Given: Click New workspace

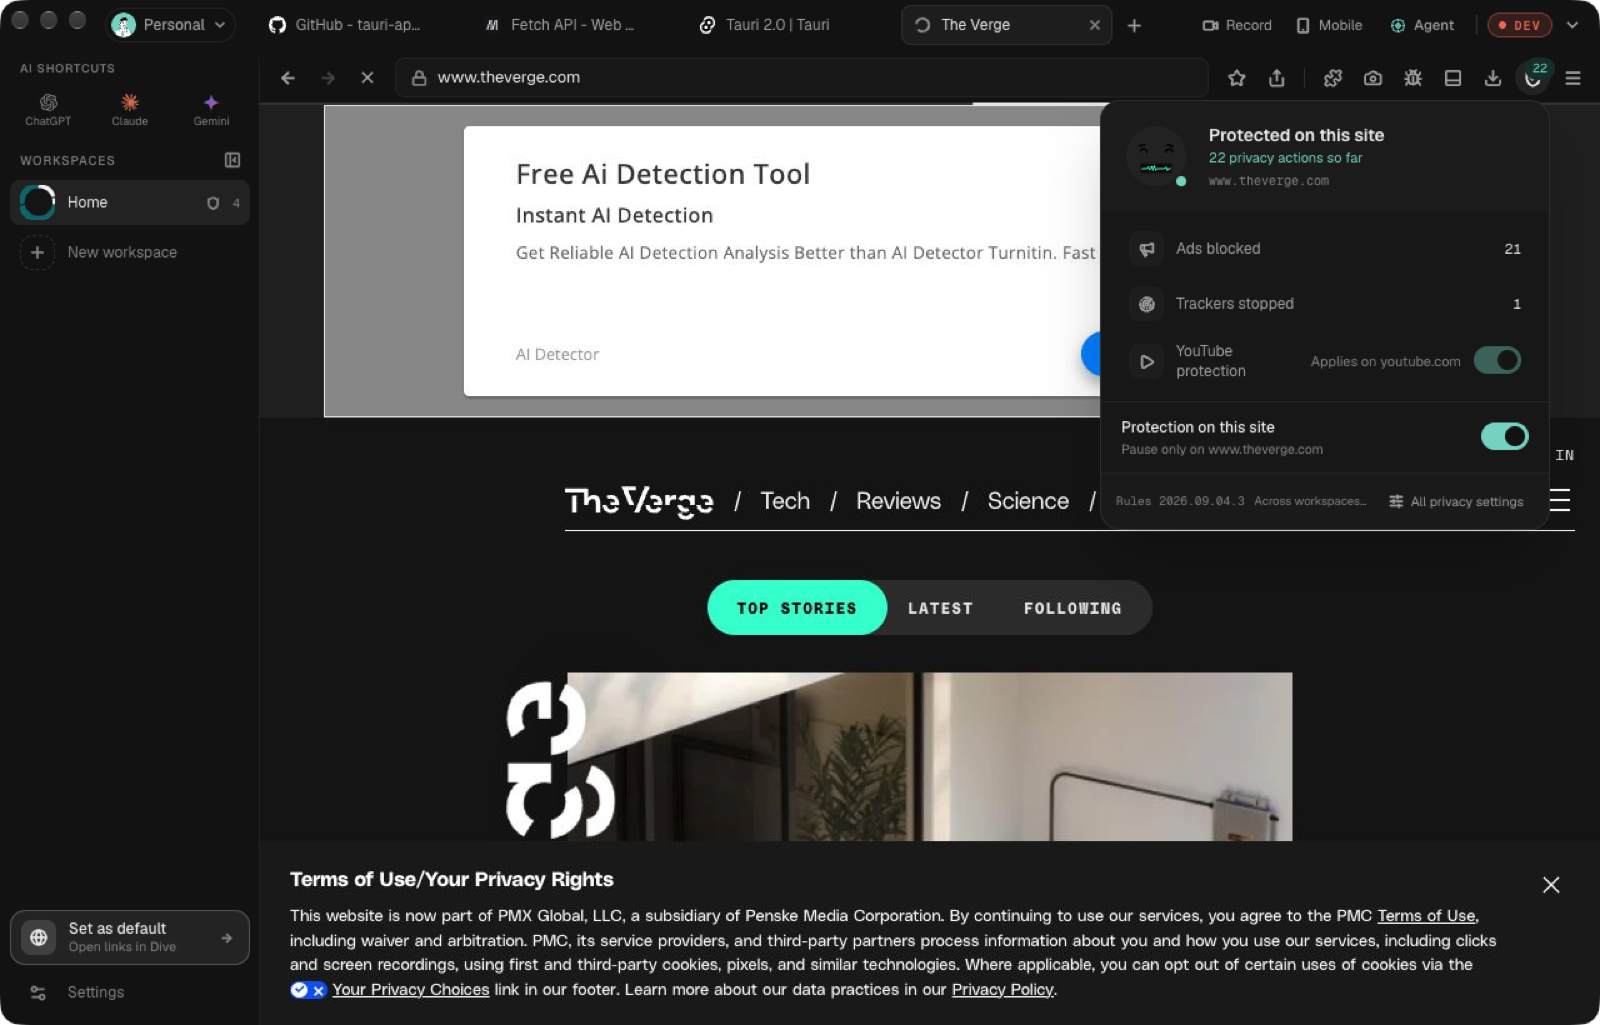Looking at the screenshot, I should click(122, 252).
